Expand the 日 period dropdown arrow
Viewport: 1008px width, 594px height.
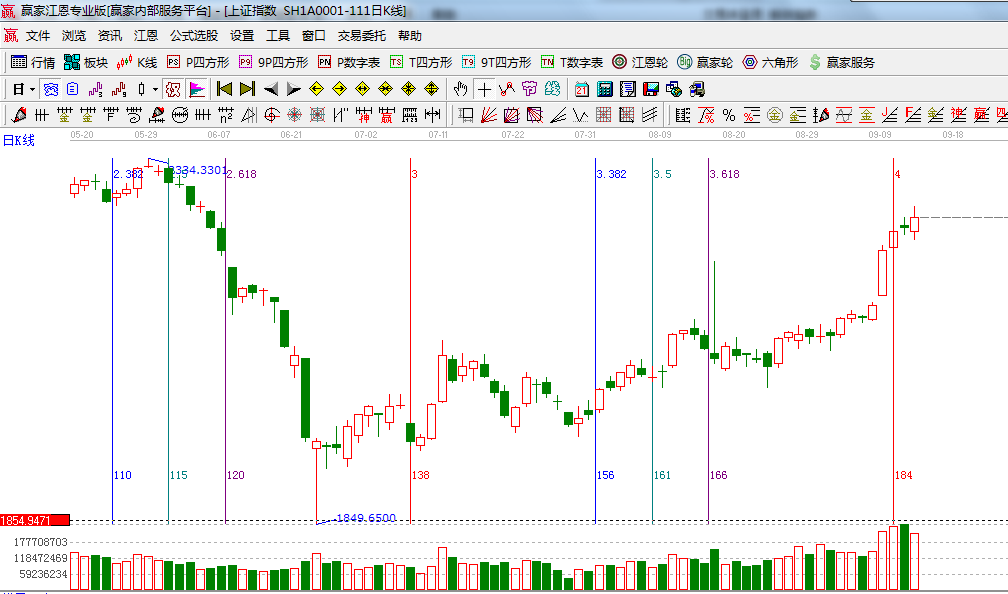click(x=32, y=89)
